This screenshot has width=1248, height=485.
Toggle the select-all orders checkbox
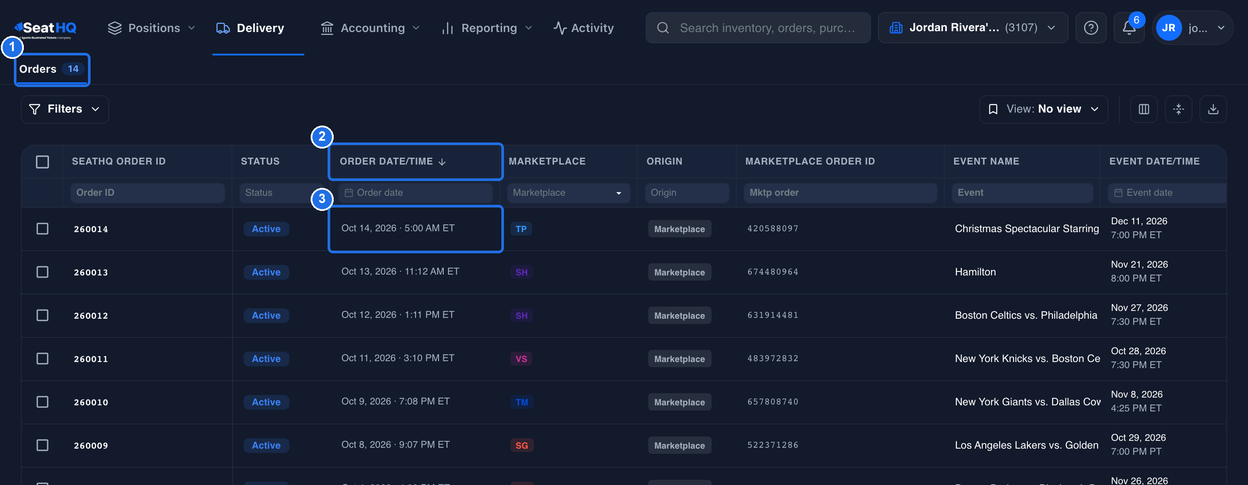tap(42, 161)
